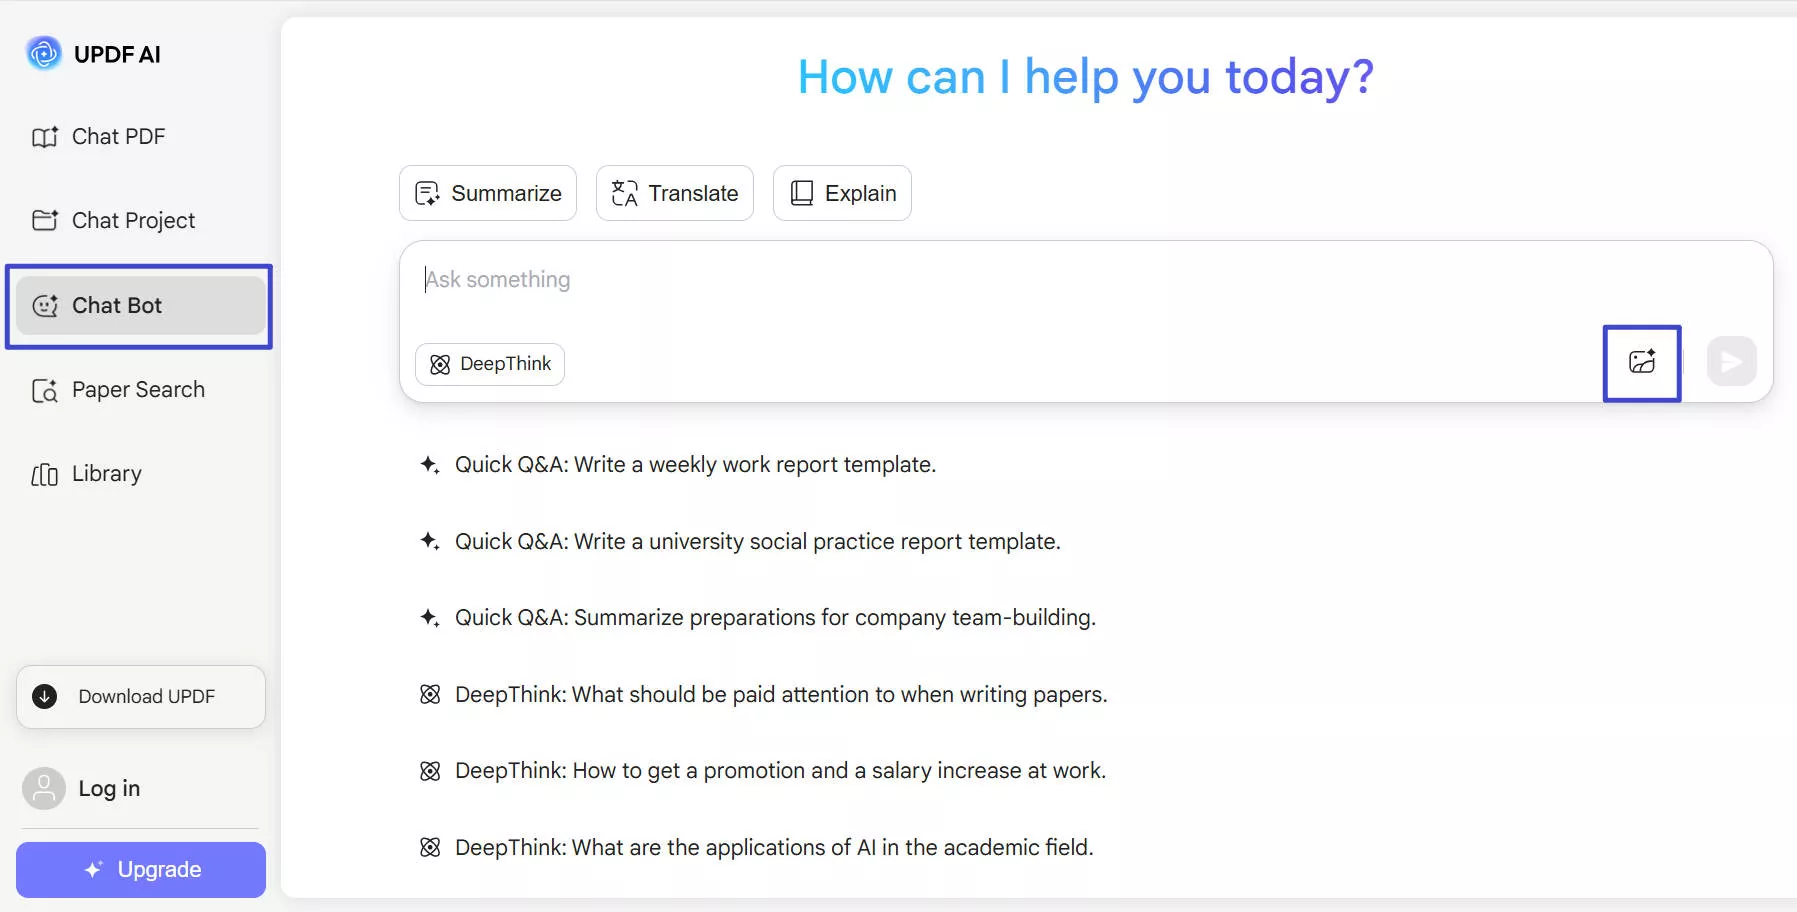Screen dimensions: 1797x912
Task: Click the Download UPDF arrow icon
Action: pyautogui.click(x=45, y=697)
